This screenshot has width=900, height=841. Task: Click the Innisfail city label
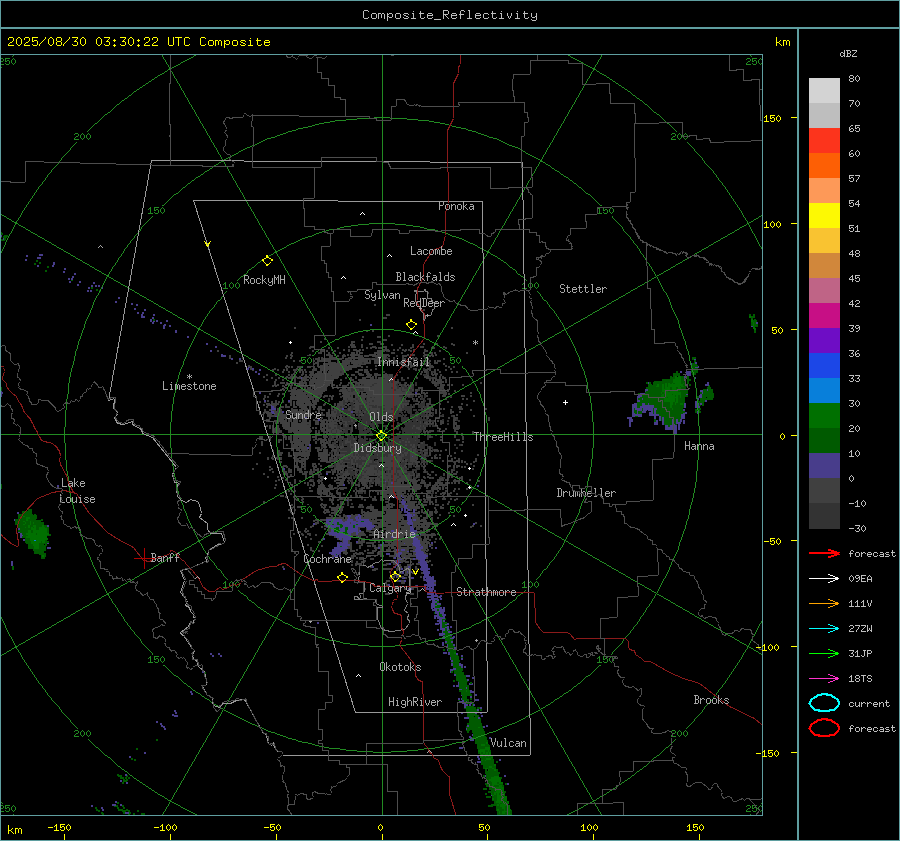click(404, 362)
